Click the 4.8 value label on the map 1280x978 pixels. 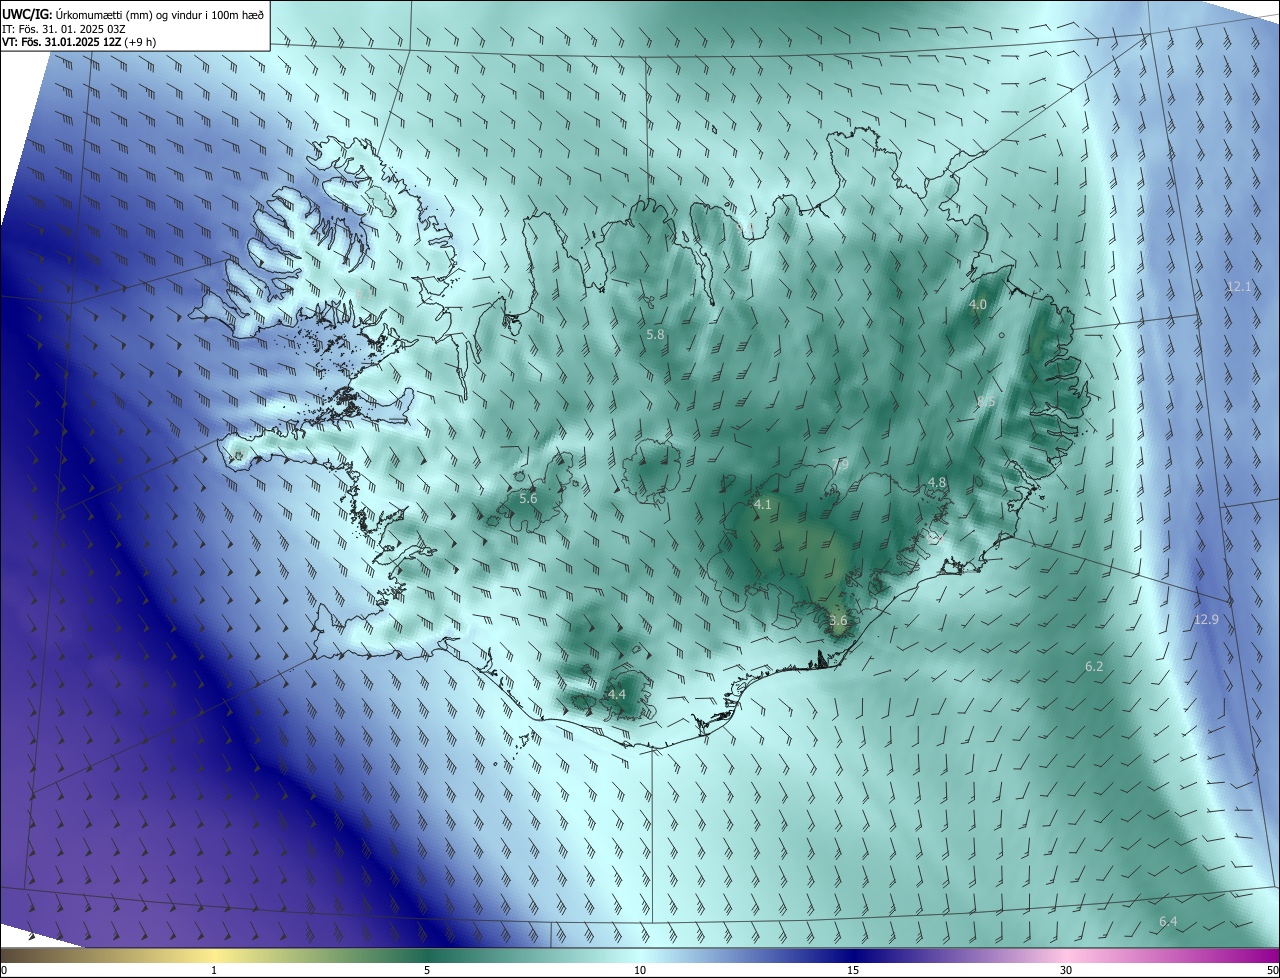point(937,482)
